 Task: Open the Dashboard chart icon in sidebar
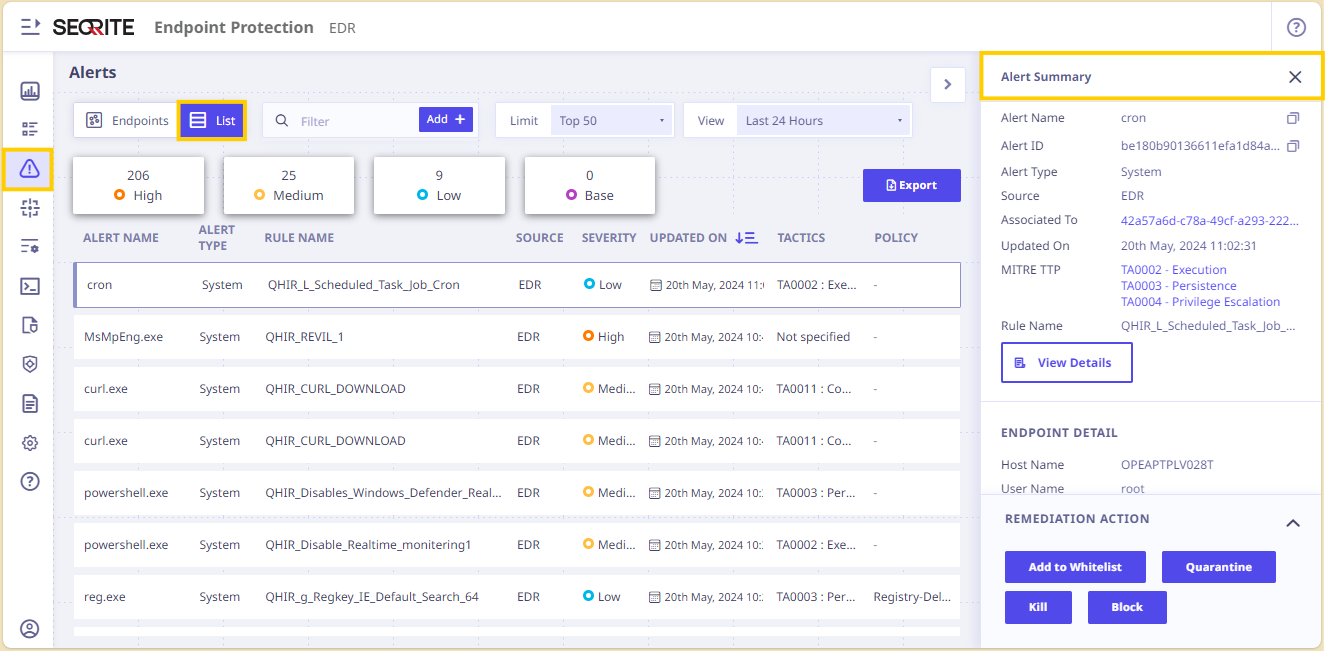(30, 91)
